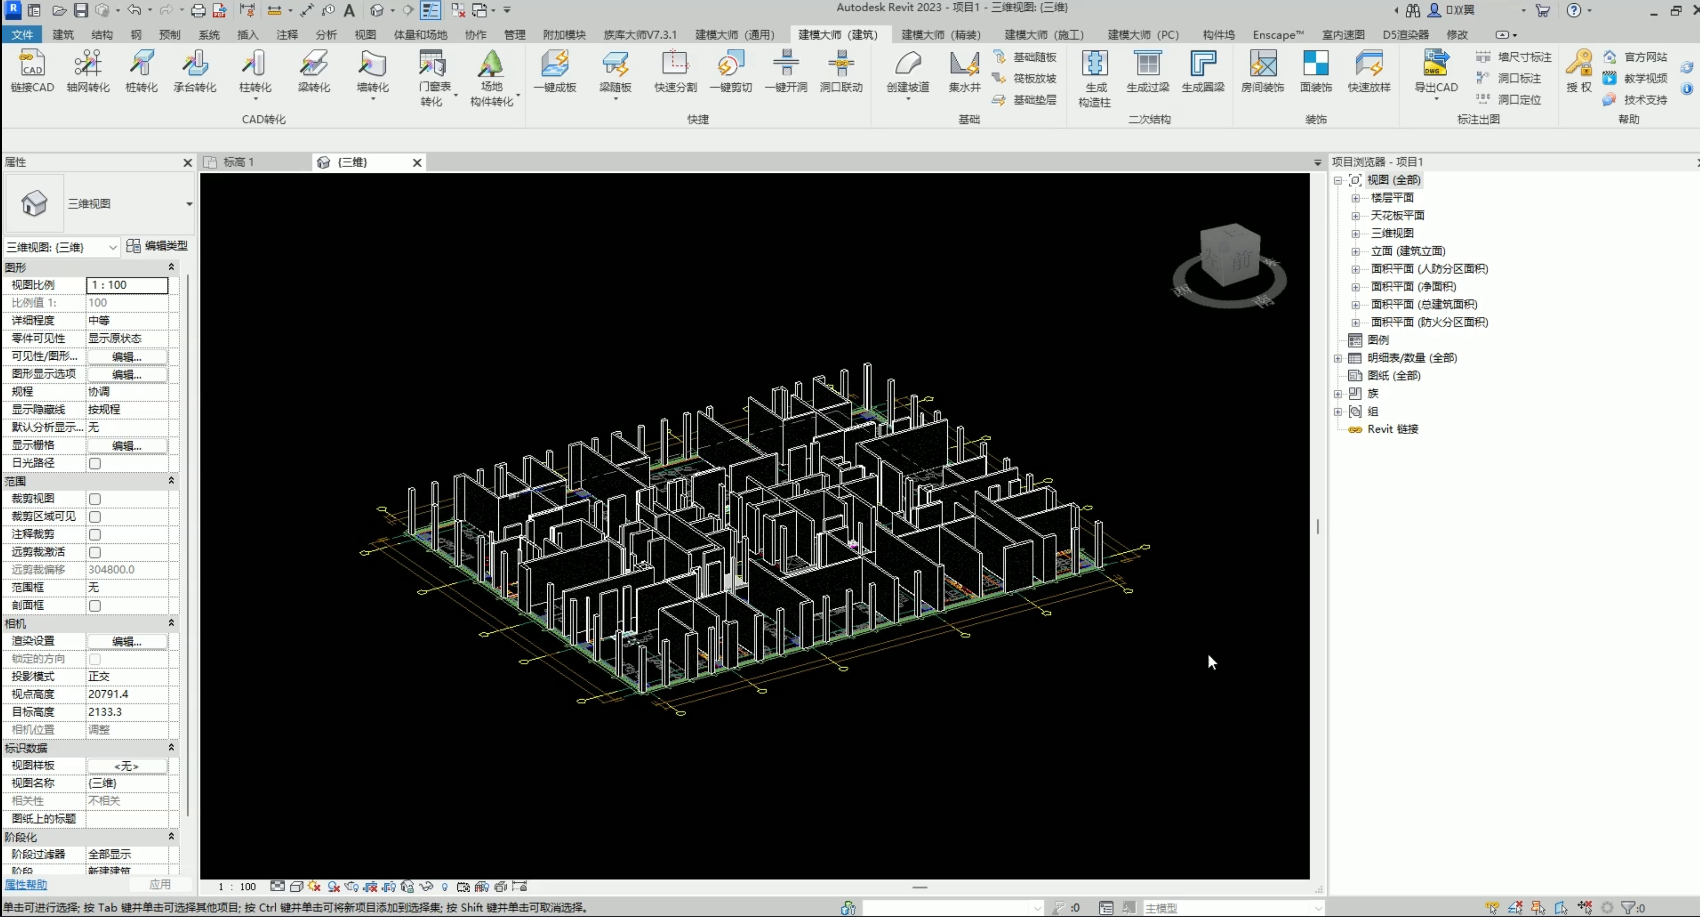Open the 属性帮助 link

point(26,885)
